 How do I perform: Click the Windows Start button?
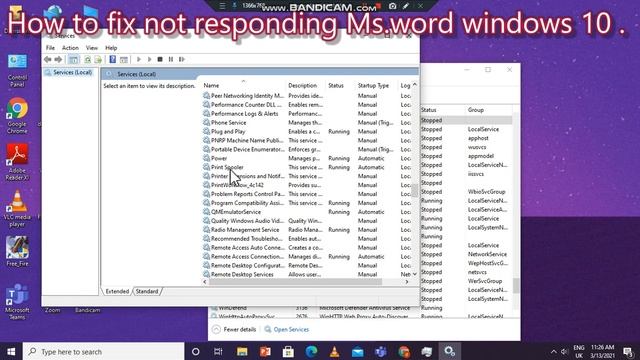[11, 351]
